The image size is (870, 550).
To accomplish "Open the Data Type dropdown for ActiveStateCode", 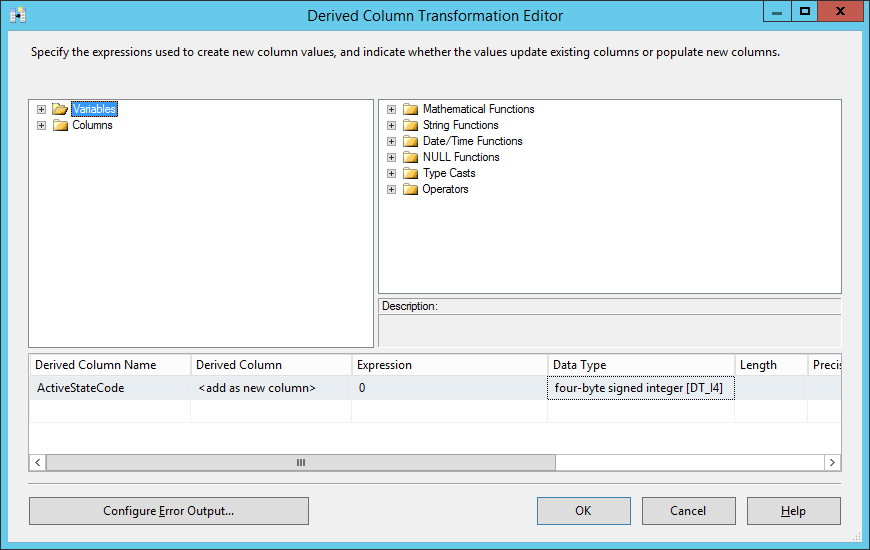I will coord(641,388).
